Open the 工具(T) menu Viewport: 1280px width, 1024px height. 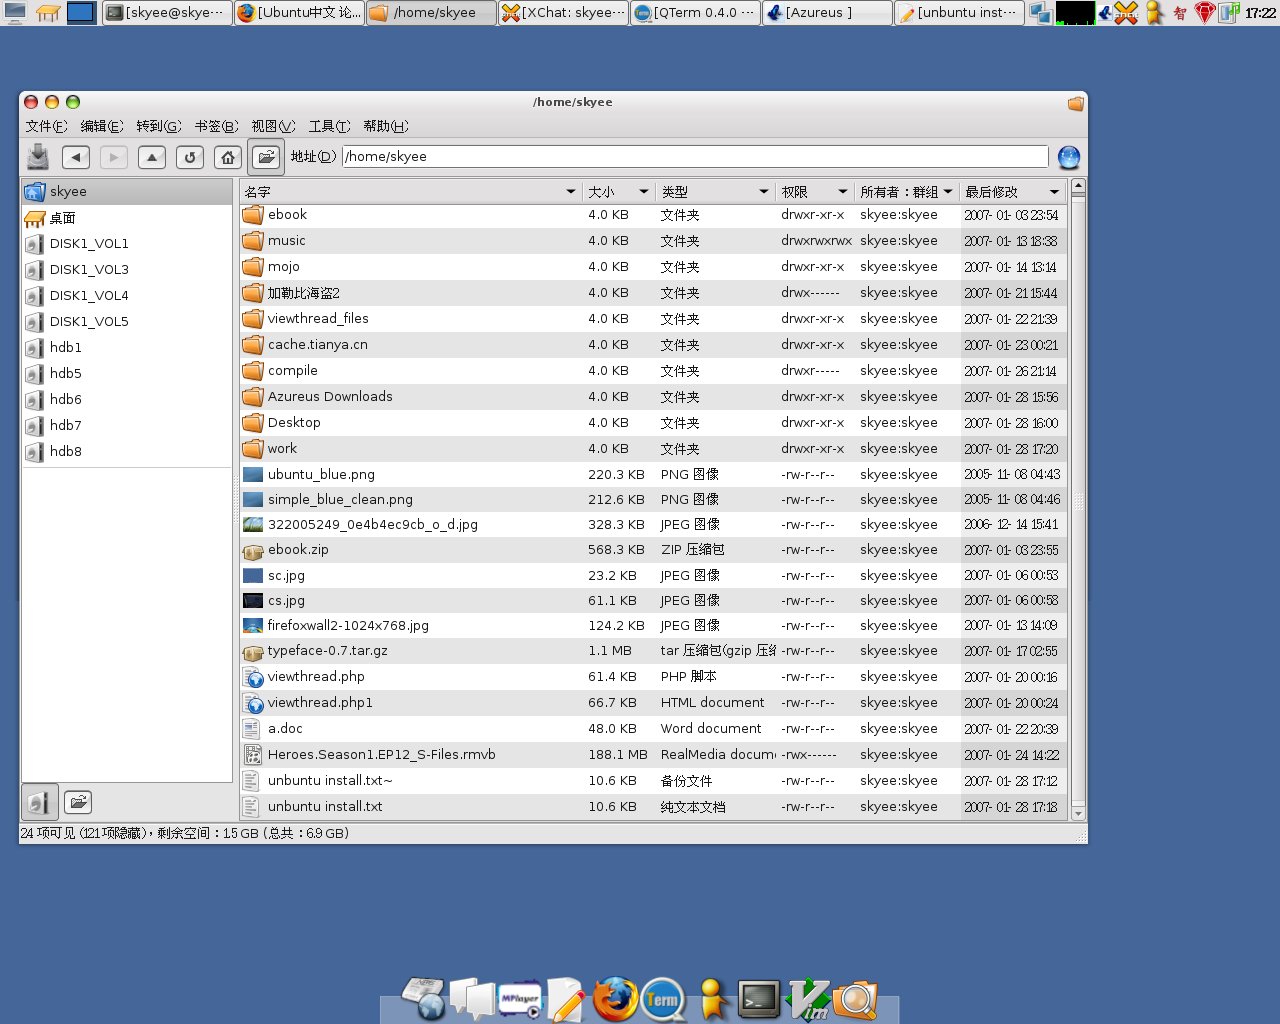(x=329, y=126)
